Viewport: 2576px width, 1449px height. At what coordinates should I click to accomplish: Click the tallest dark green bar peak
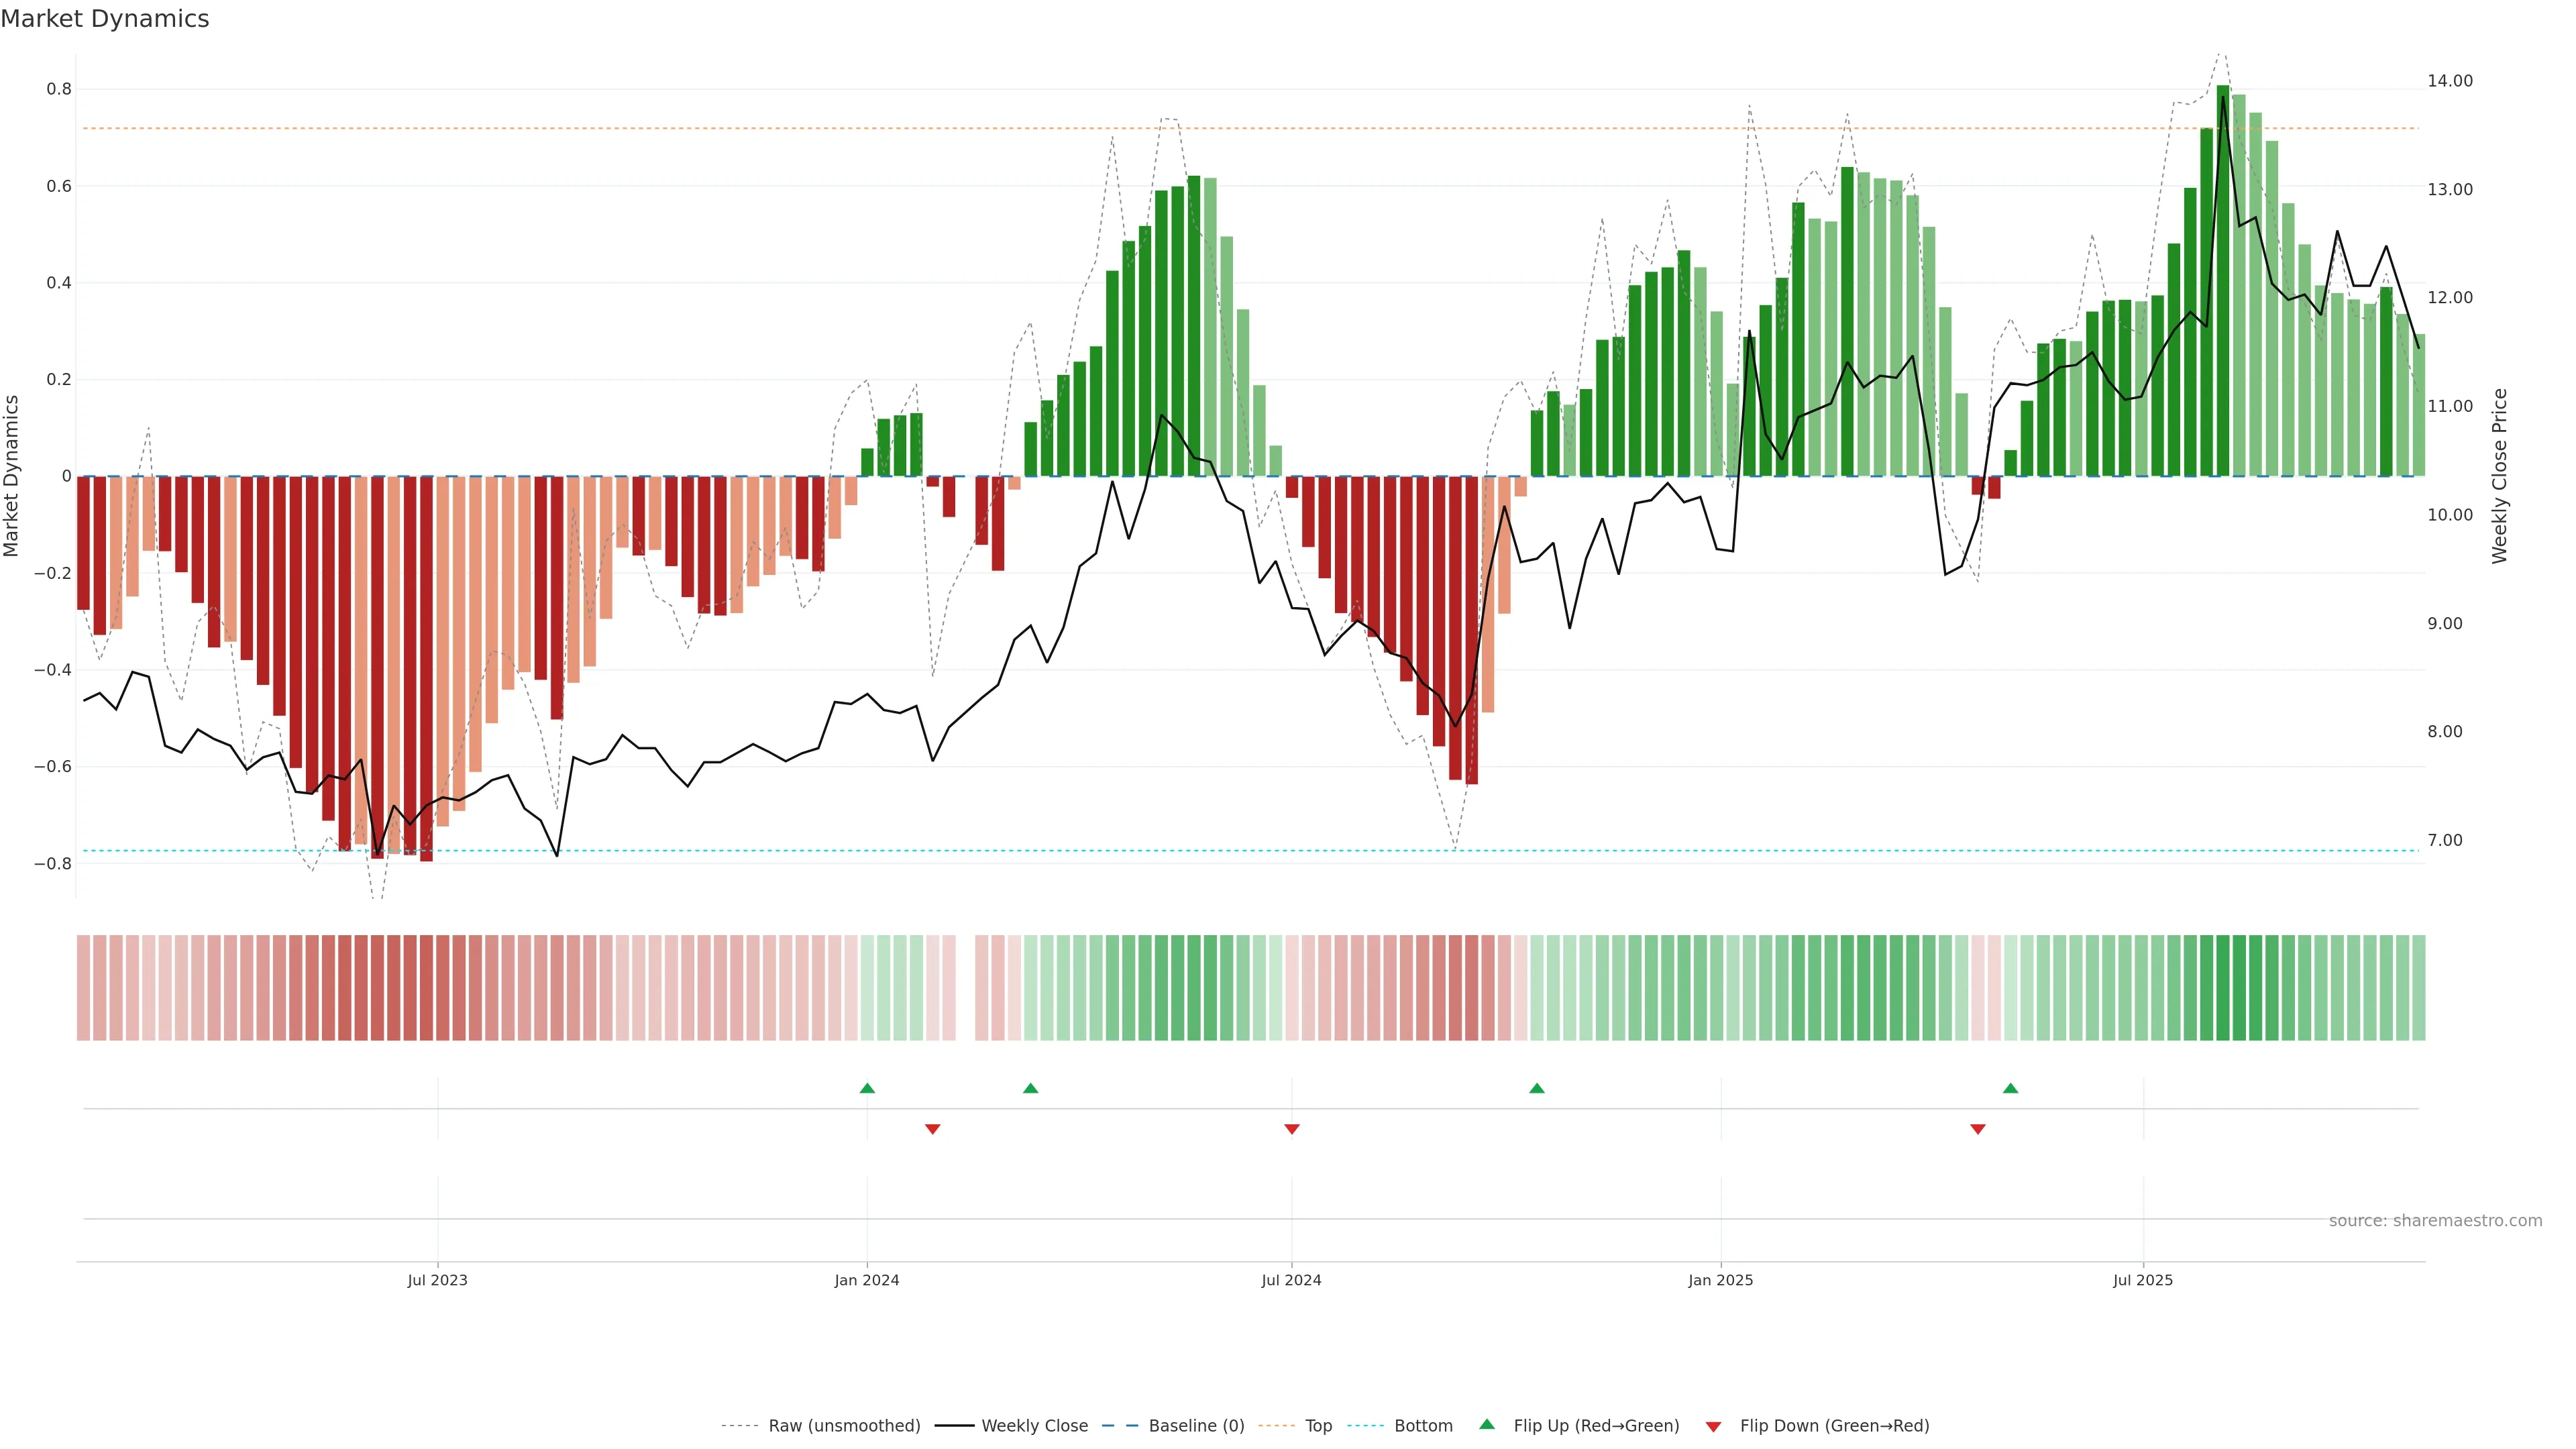coord(2222,90)
